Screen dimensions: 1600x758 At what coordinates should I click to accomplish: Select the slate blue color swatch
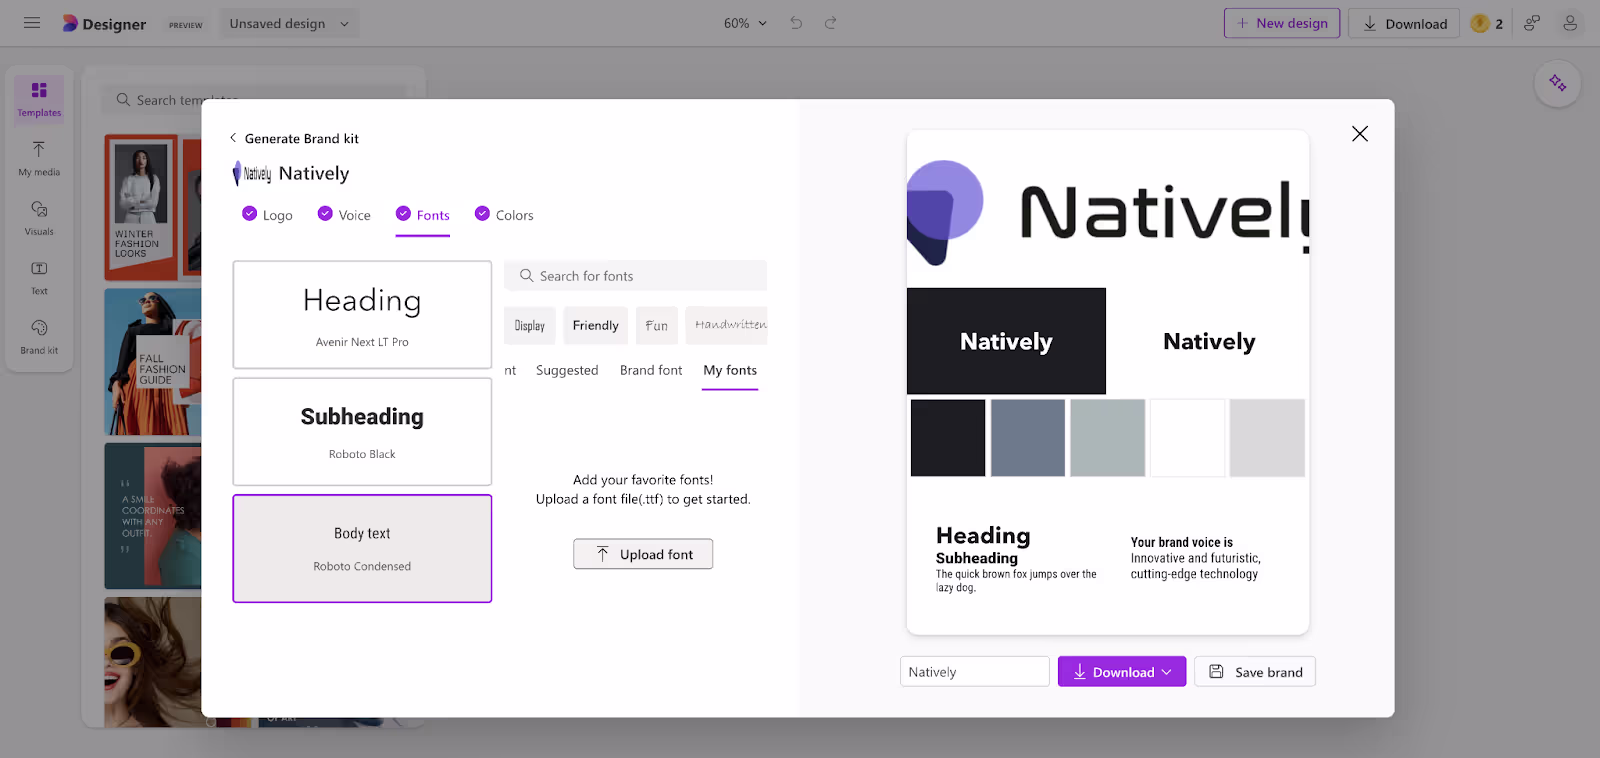[x=1028, y=438]
